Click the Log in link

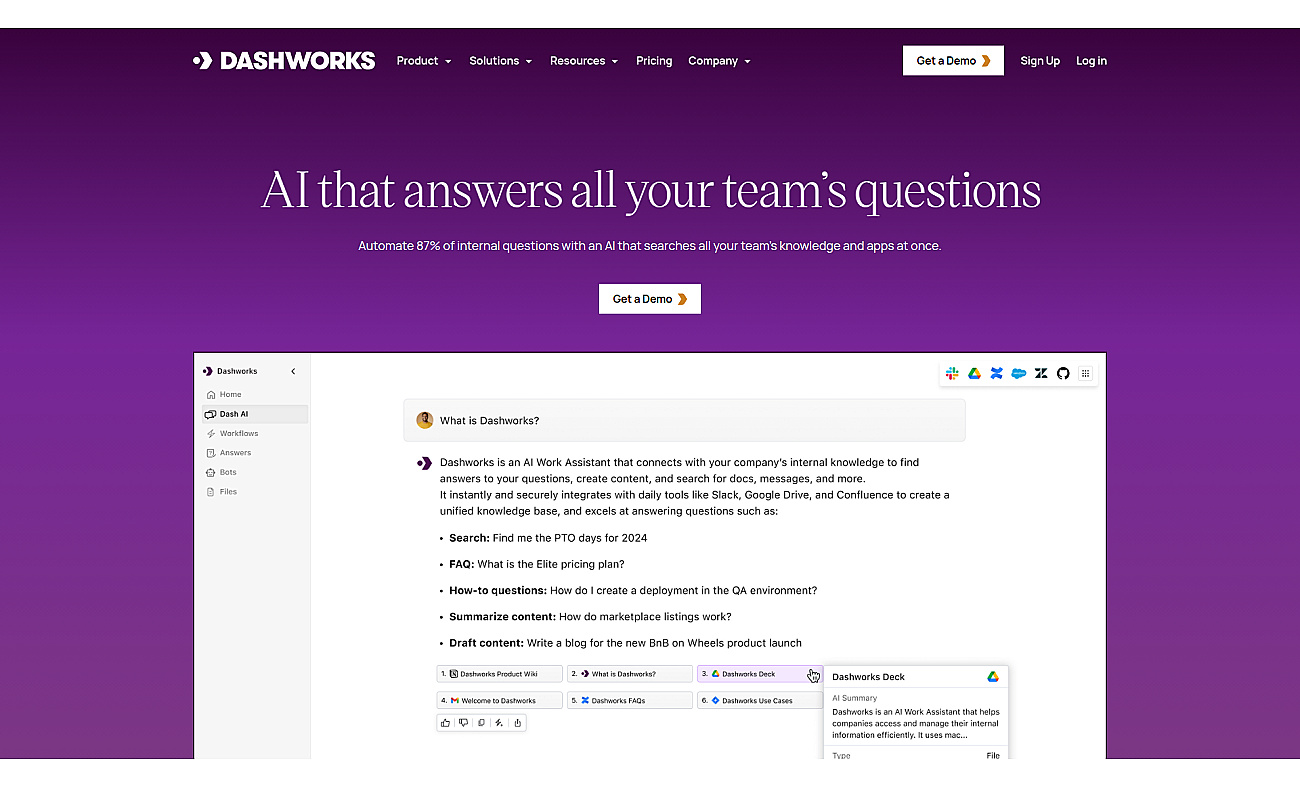[1091, 61]
